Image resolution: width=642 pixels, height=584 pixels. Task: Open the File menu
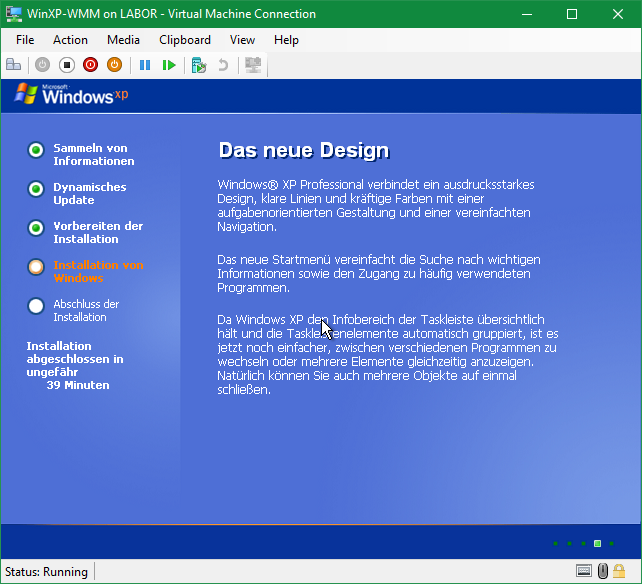(25, 40)
